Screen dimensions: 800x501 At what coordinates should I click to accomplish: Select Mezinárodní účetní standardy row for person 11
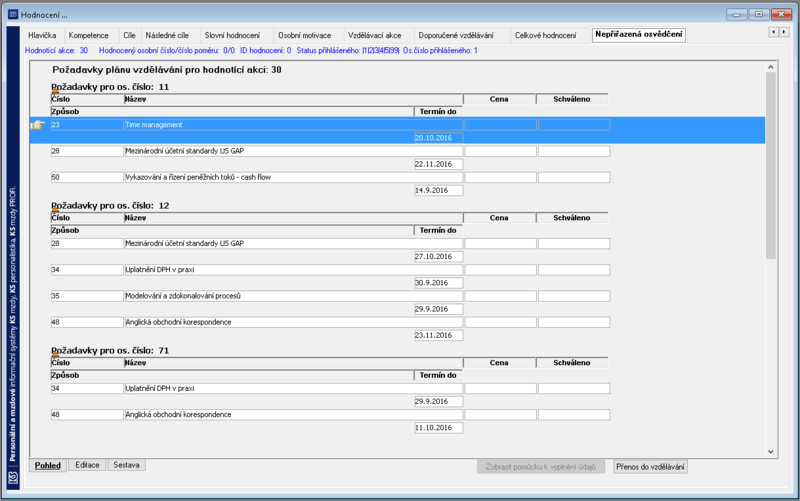point(293,151)
